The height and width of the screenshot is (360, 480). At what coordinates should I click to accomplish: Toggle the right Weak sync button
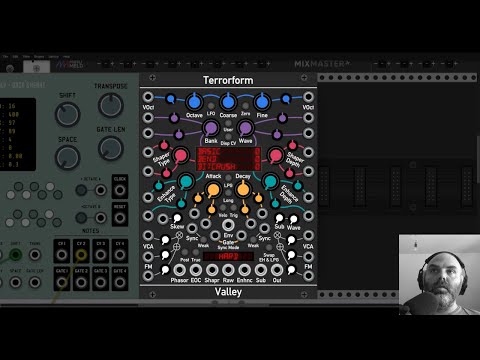pos(253,239)
